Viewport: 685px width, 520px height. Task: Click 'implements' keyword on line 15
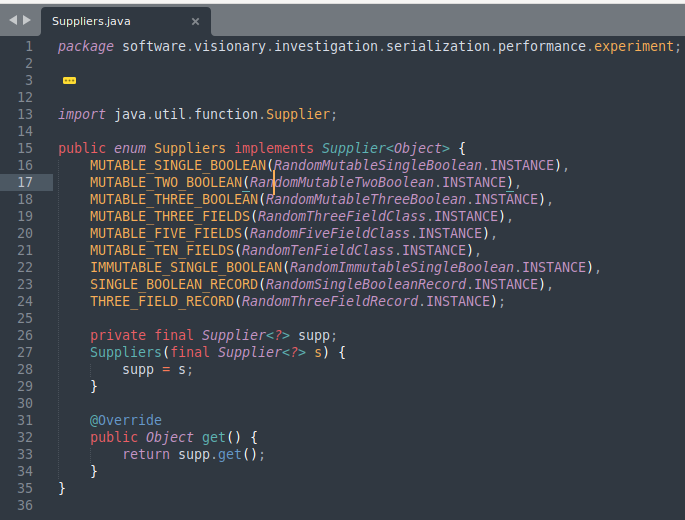point(274,149)
